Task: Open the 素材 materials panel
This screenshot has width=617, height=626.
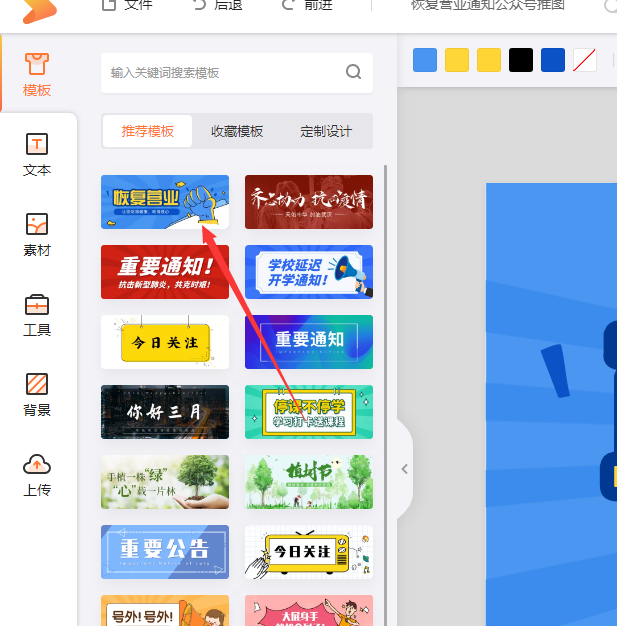Action: [x=37, y=235]
